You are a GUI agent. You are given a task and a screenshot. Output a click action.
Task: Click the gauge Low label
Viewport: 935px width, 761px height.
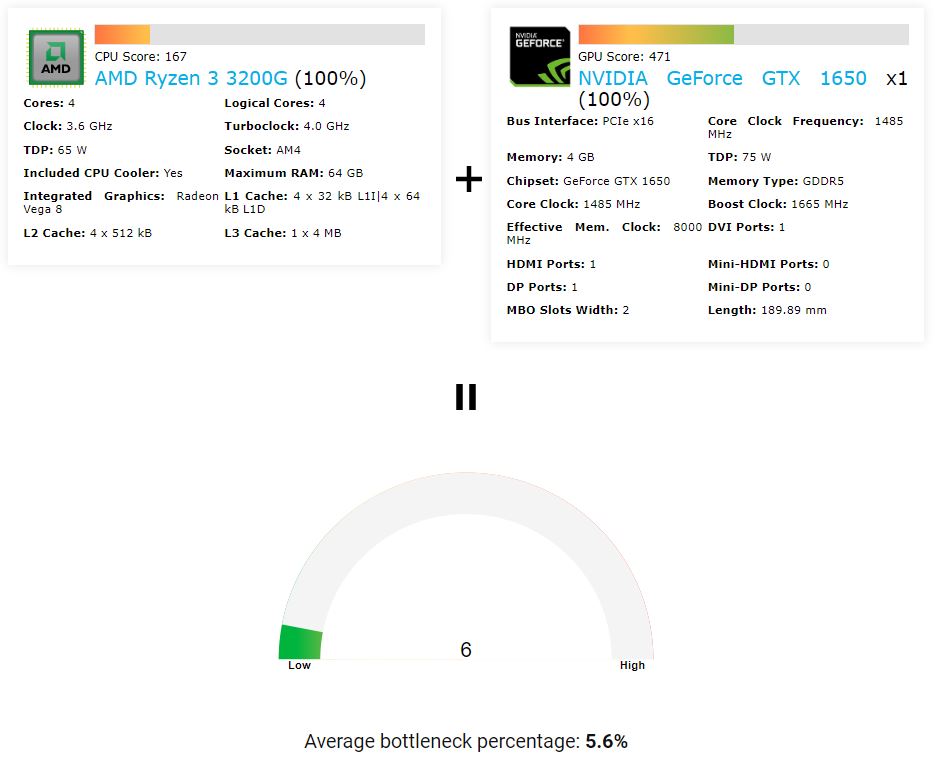pos(299,666)
